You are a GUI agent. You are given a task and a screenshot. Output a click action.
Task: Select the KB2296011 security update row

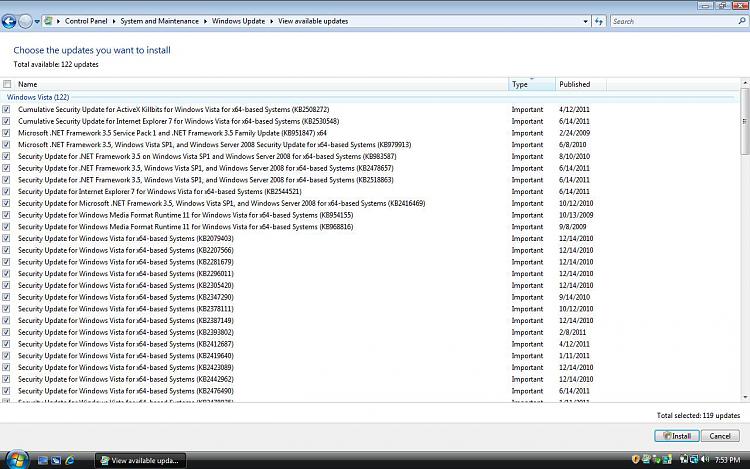click(x=368, y=273)
